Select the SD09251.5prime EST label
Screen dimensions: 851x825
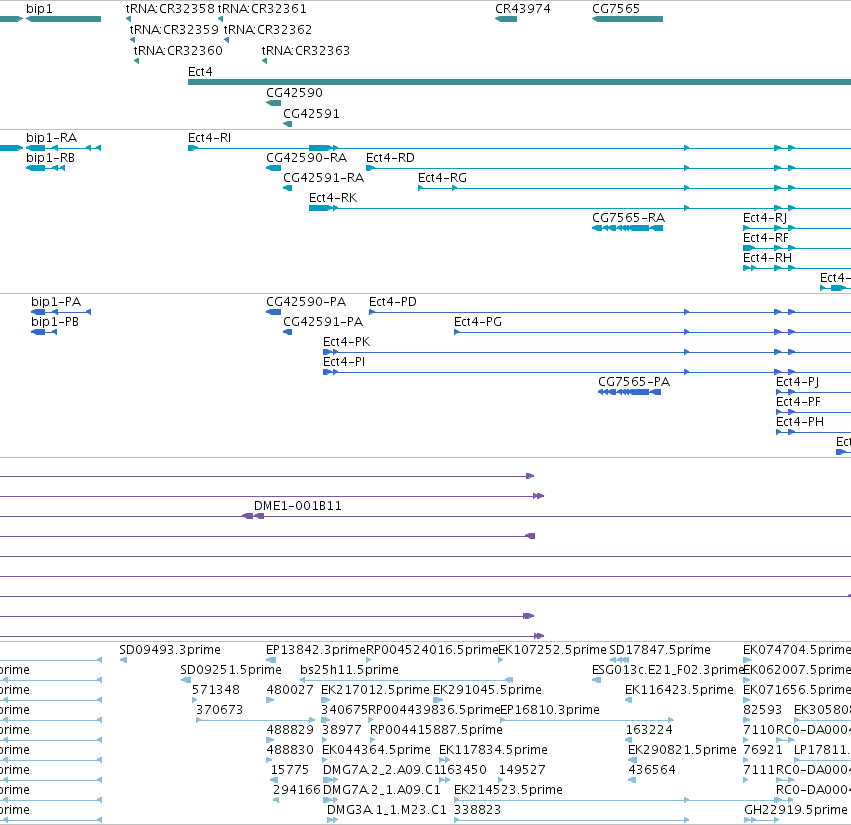(x=231, y=670)
